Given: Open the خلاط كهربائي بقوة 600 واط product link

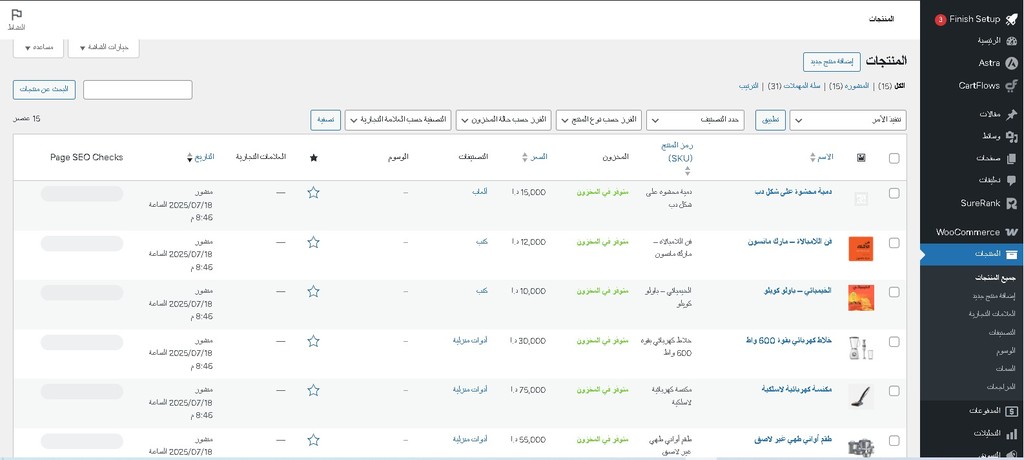Looking at the screenshot, I should click(790, 340).
